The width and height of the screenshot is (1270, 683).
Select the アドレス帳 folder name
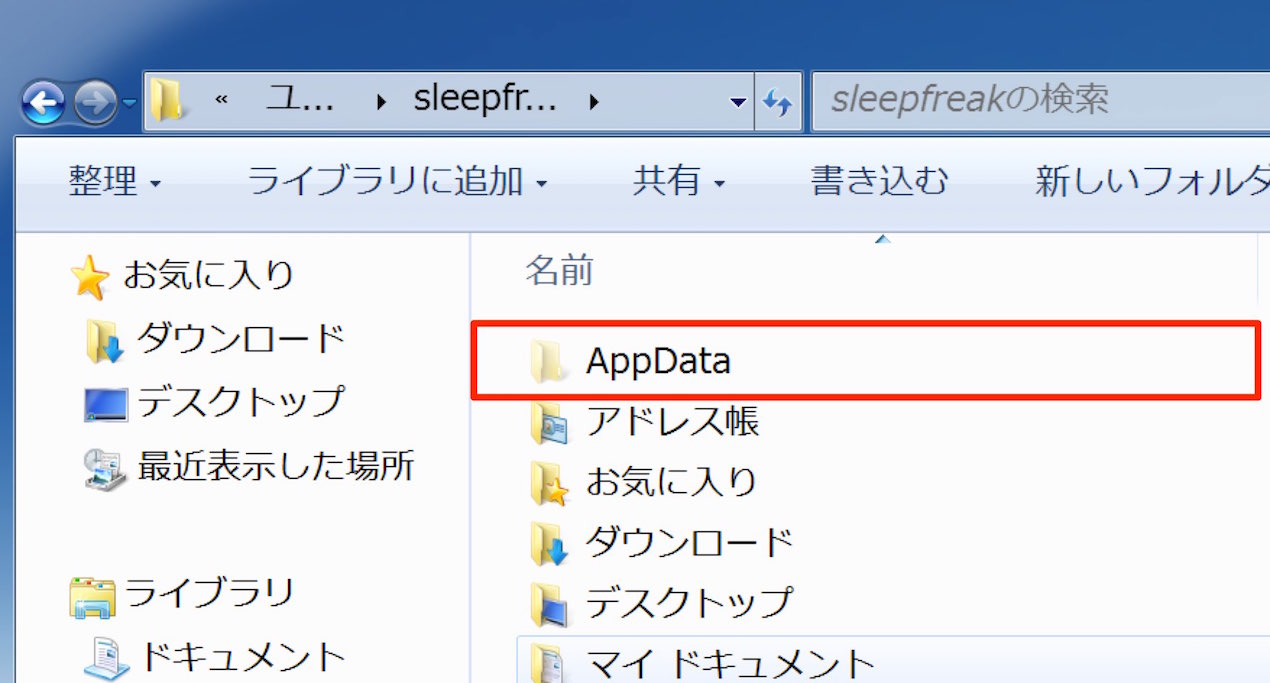click(672, 422)
